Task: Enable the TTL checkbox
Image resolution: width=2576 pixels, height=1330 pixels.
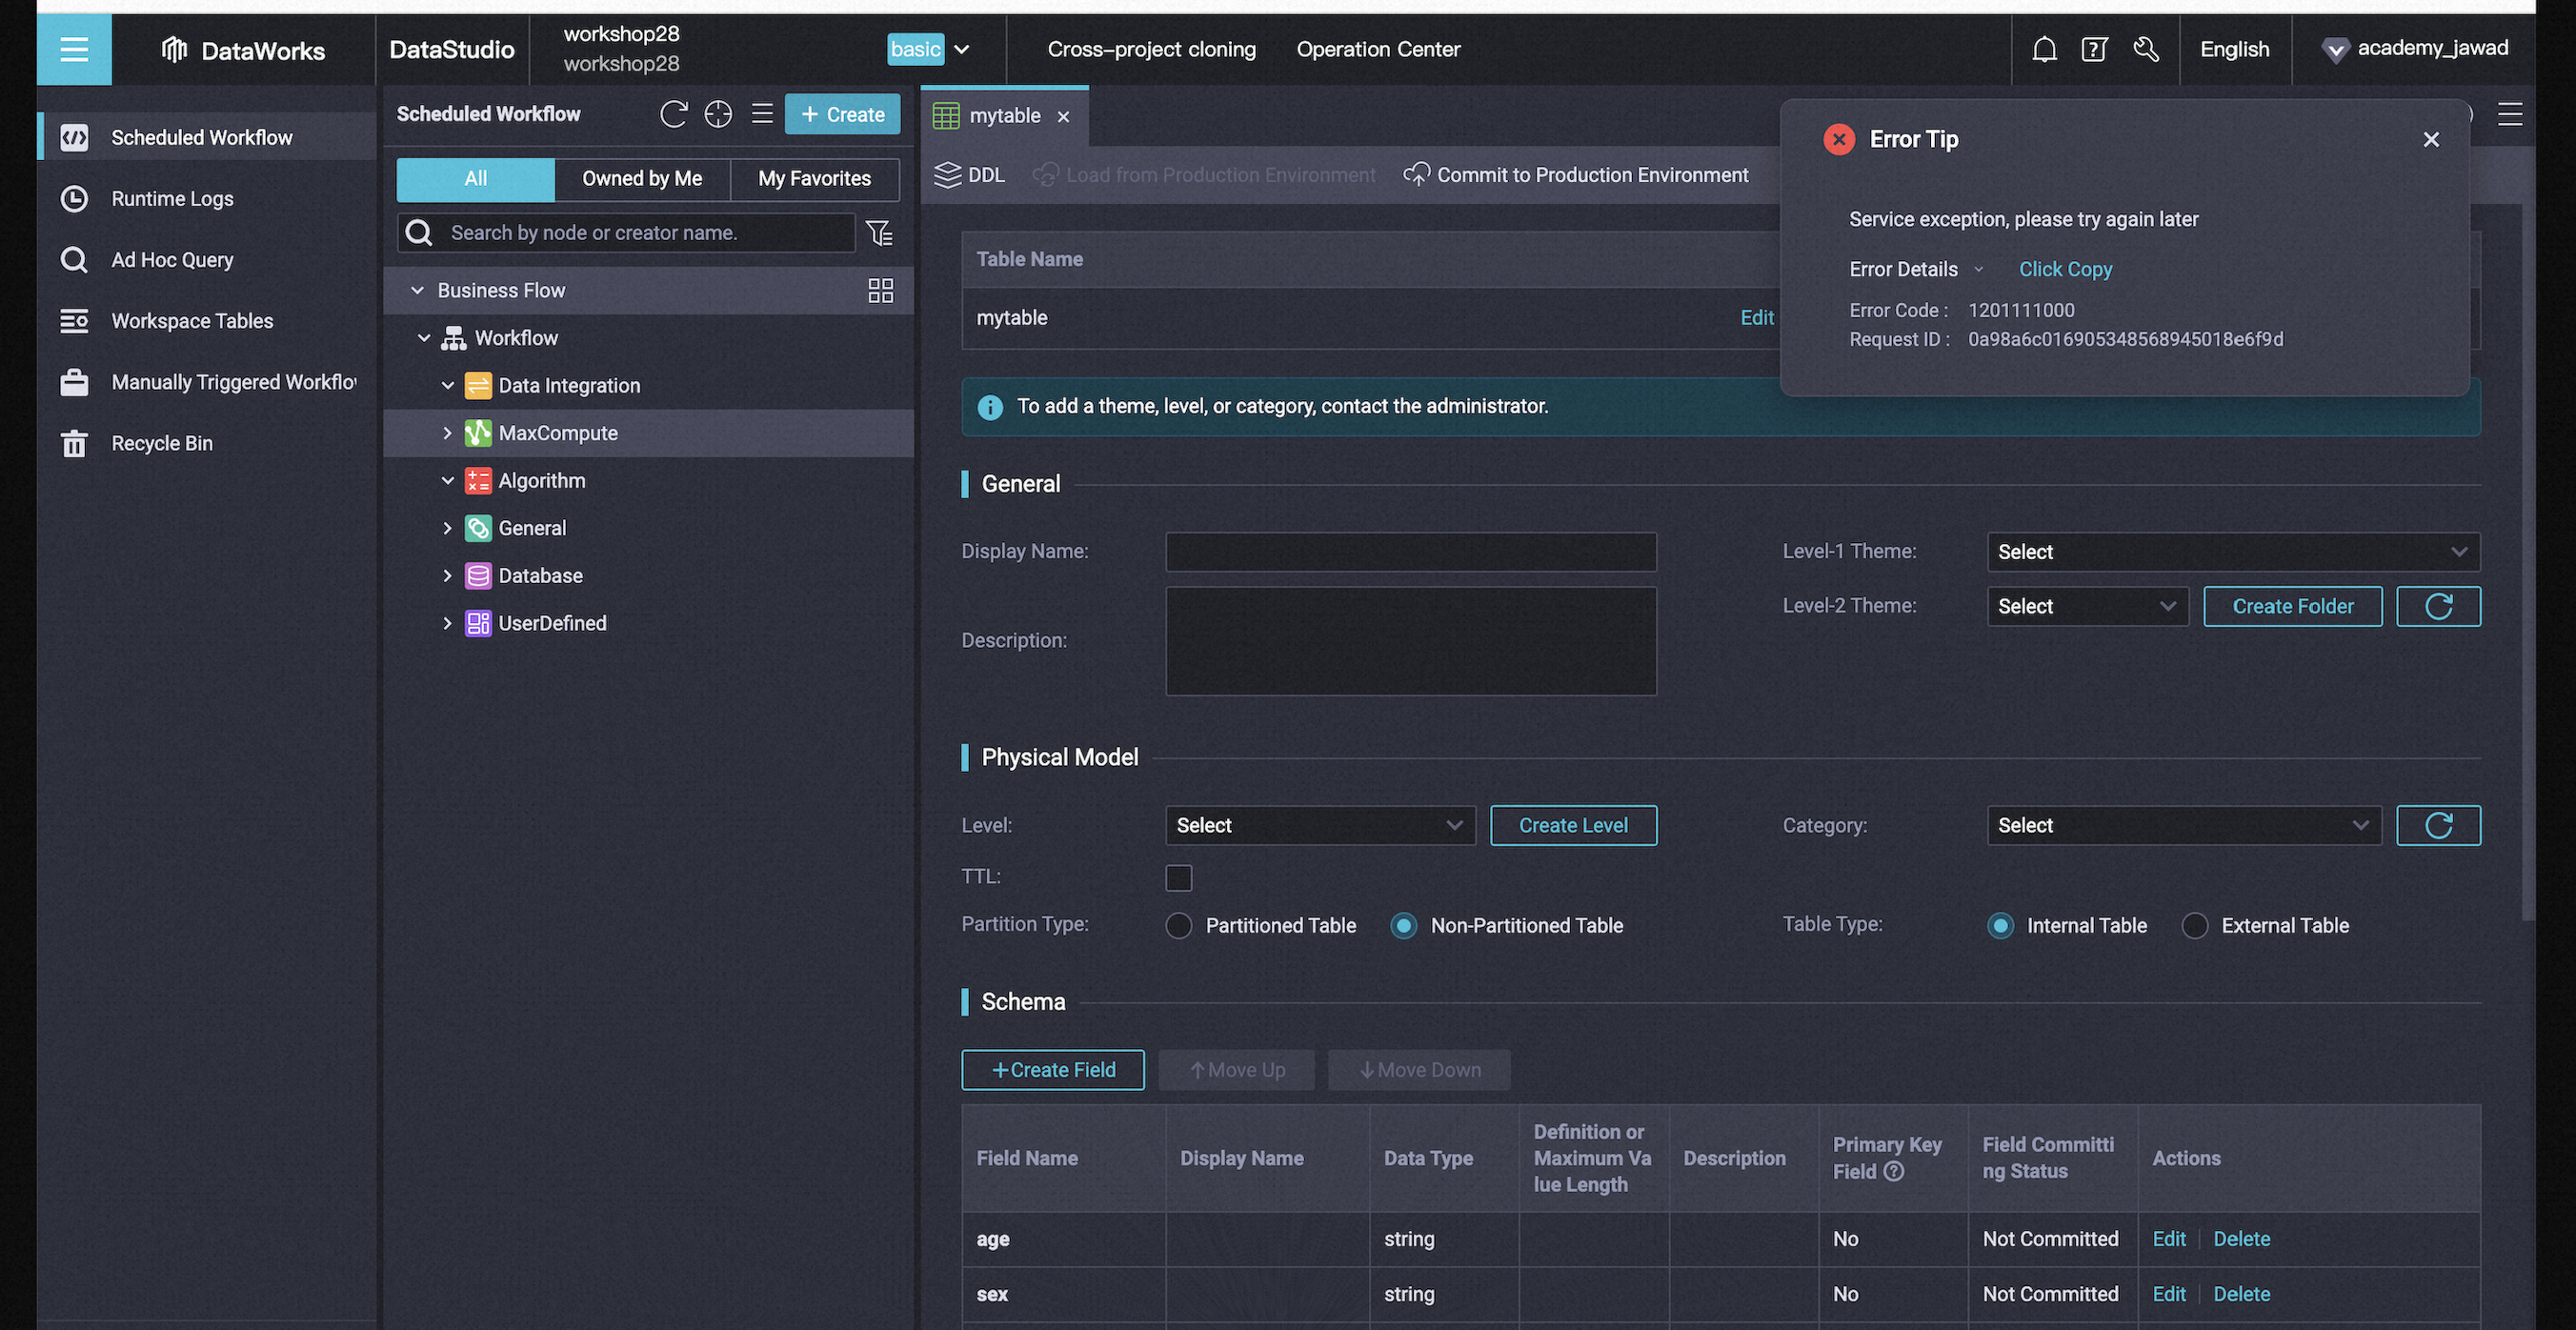Action: click(x=1179, y=877)
